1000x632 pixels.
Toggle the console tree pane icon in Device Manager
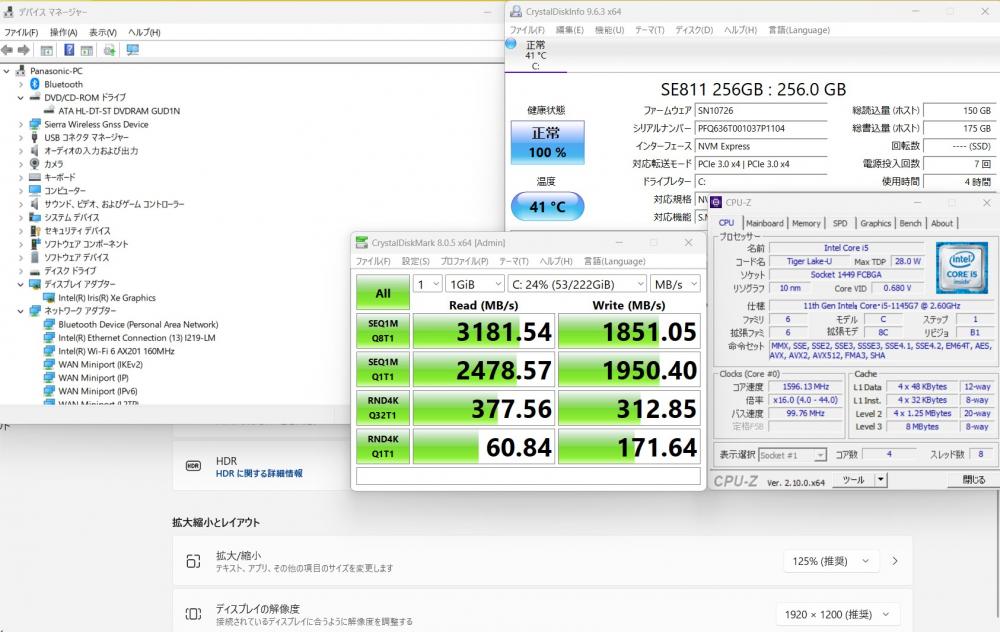point(47,50)
